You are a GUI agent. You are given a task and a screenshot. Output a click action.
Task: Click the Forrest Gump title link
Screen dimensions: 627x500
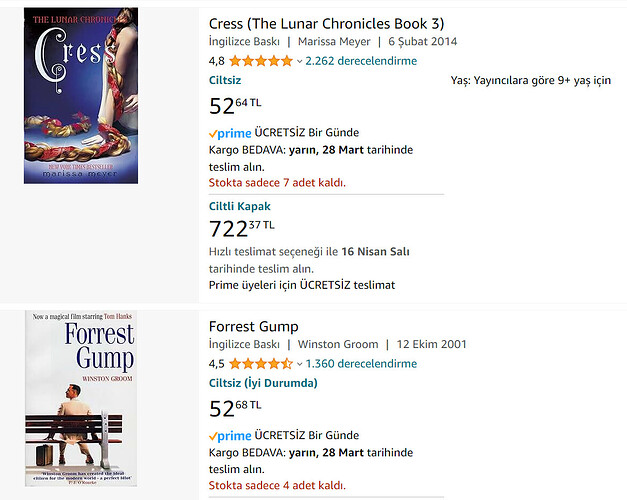tap(254, 326)
